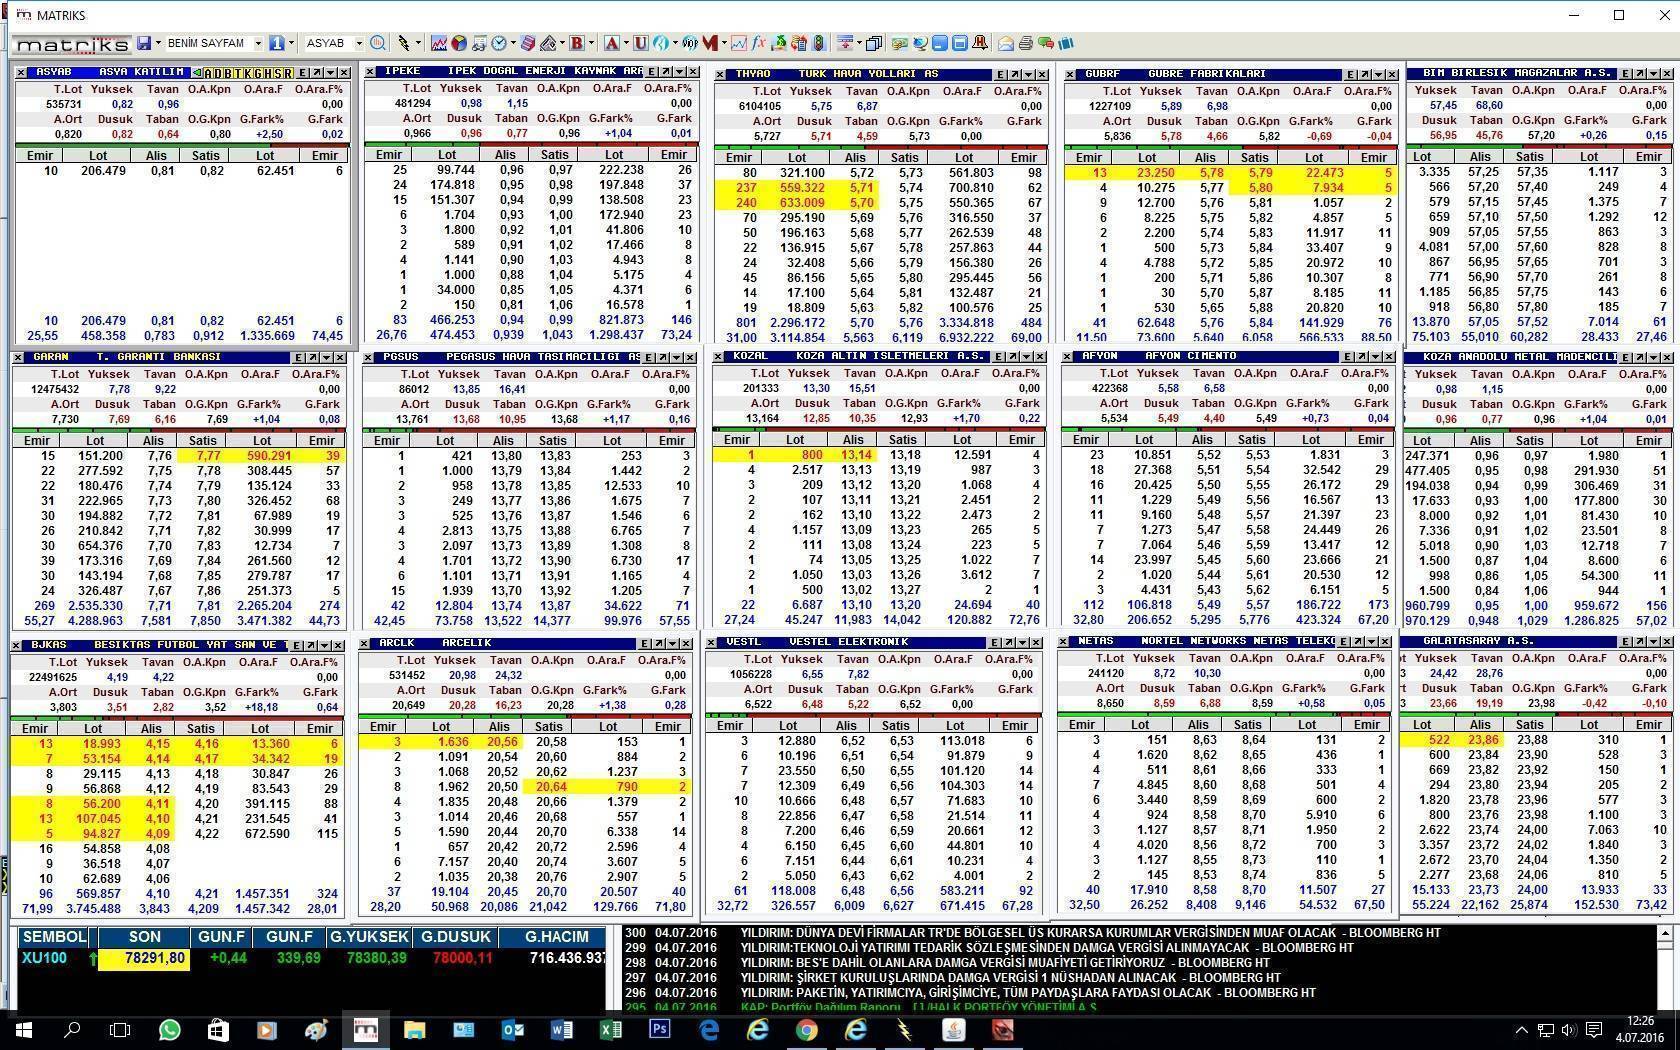Open the pie chart icon in toolbar
1680x1050 pixels.
coord(458,43)
